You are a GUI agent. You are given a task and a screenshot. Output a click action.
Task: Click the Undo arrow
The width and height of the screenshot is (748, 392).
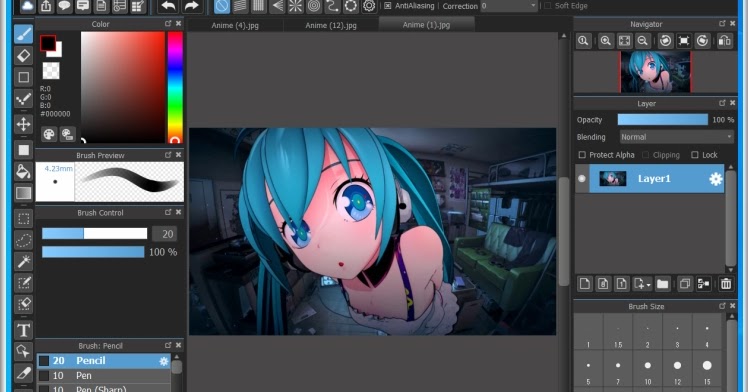coord(168,6)
